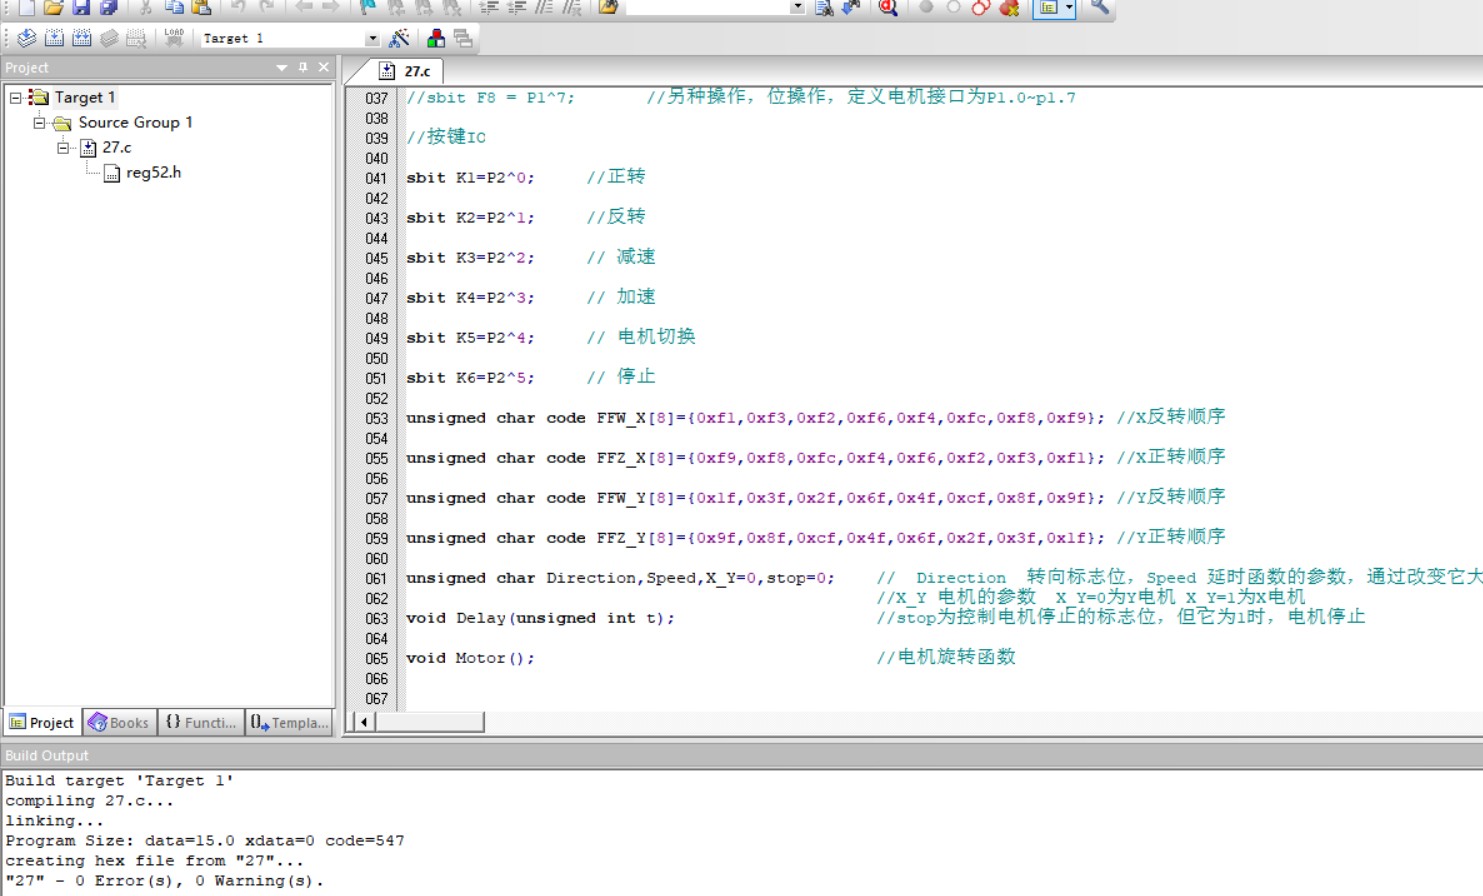Close the Project panel with the X

[x=324, y=67]
